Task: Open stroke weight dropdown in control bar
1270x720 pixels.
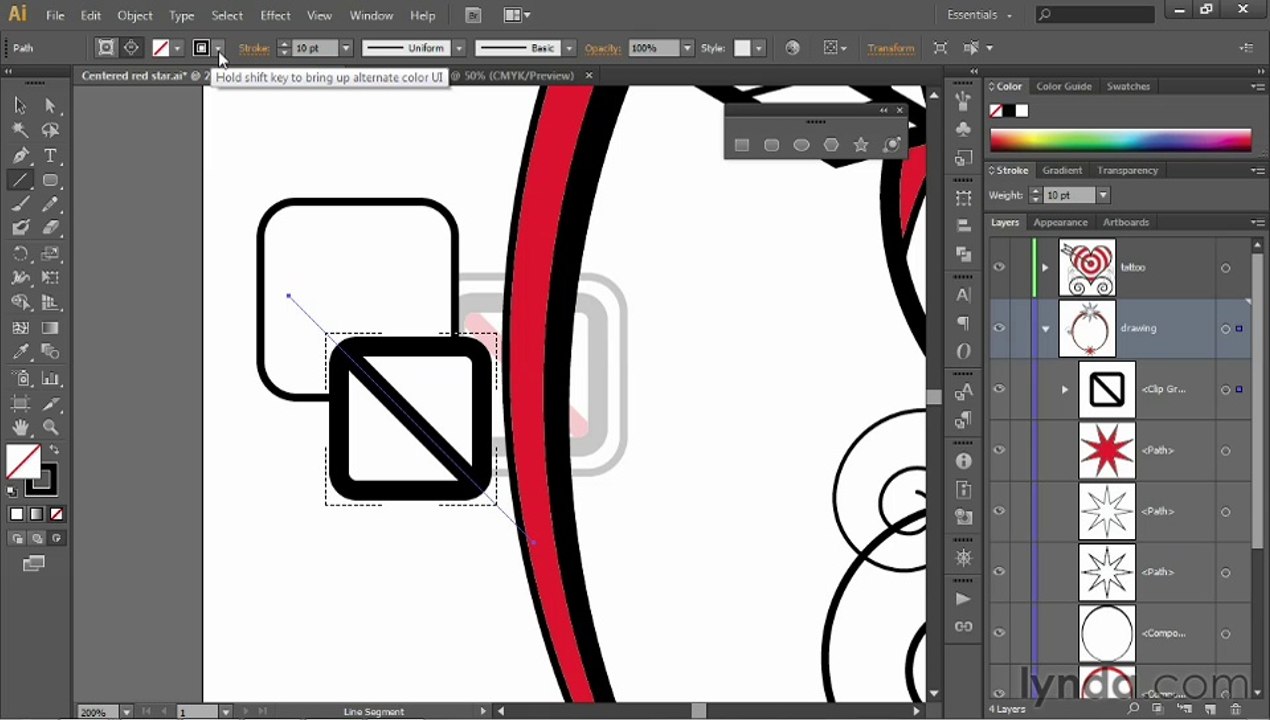Action: click(x=346, y=48)
